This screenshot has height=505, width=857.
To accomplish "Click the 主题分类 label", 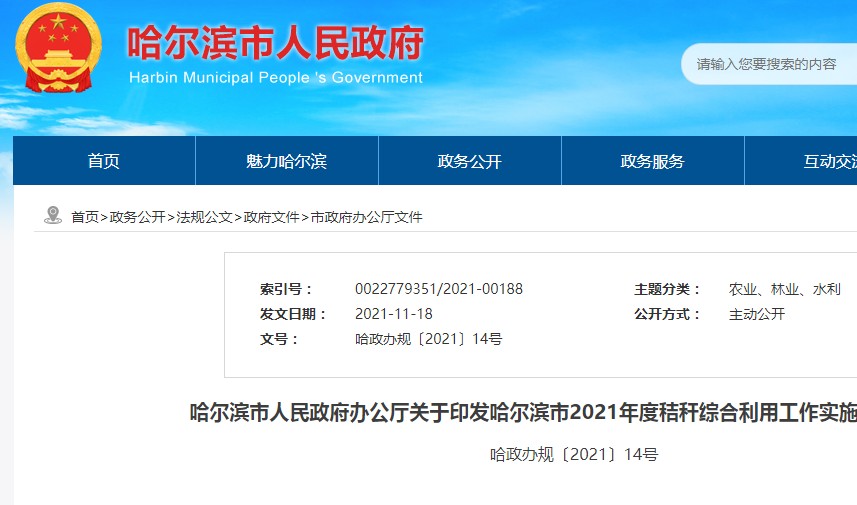I will [x=667, y=289].
